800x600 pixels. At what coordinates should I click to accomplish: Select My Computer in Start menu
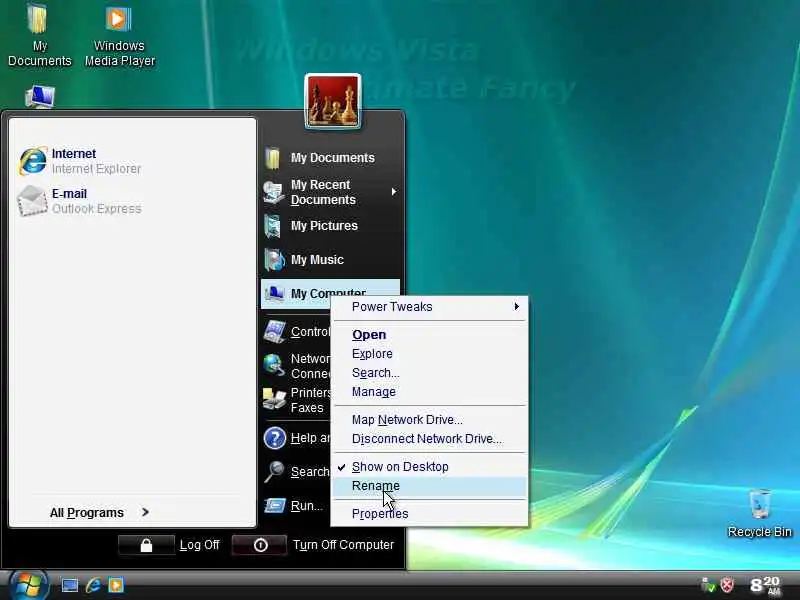[330, 293]
